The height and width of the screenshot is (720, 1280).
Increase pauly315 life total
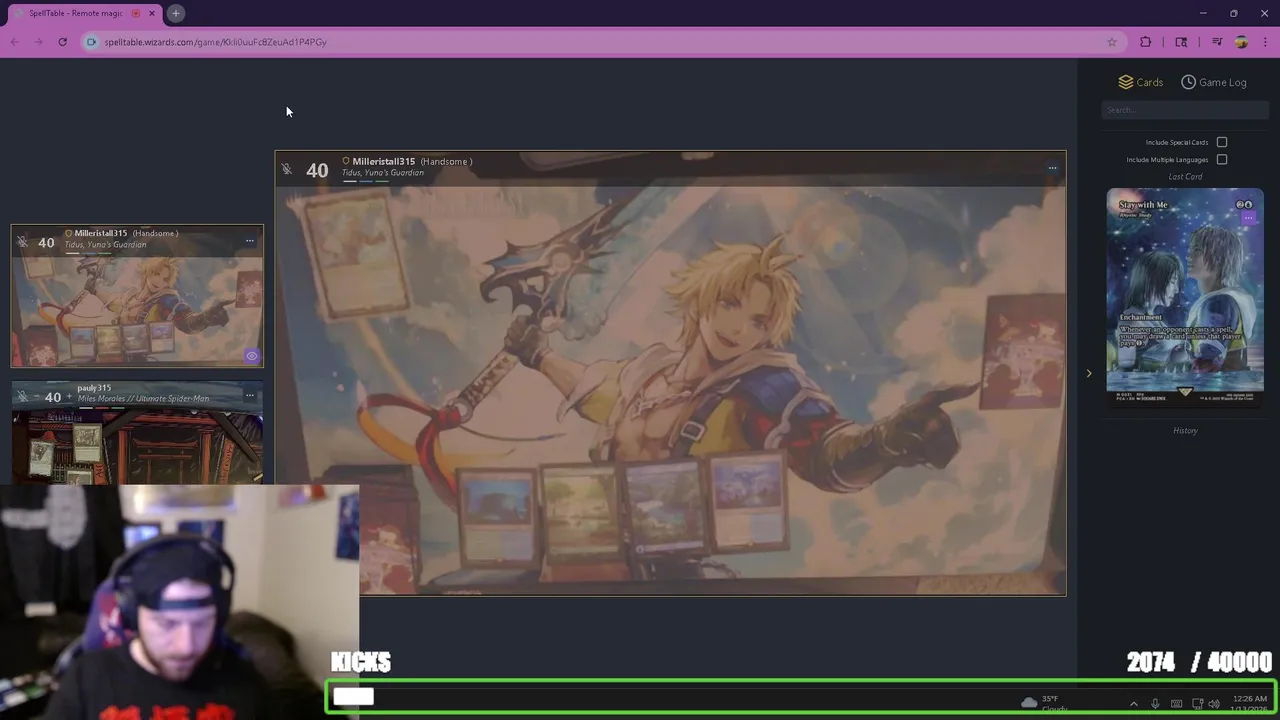tap(69, 397)
